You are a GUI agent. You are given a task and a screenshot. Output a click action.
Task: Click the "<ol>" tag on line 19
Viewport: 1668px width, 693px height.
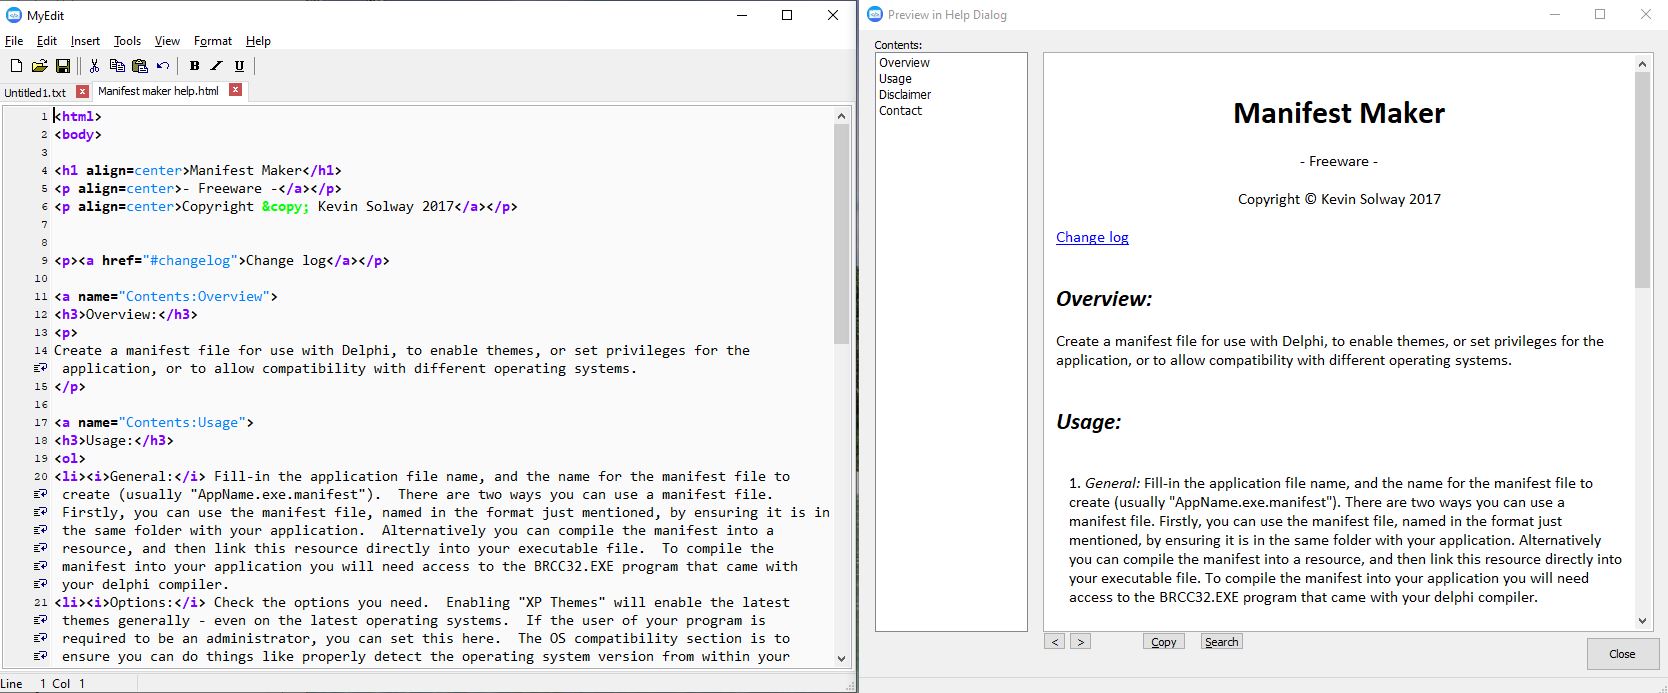pos(70,459)
